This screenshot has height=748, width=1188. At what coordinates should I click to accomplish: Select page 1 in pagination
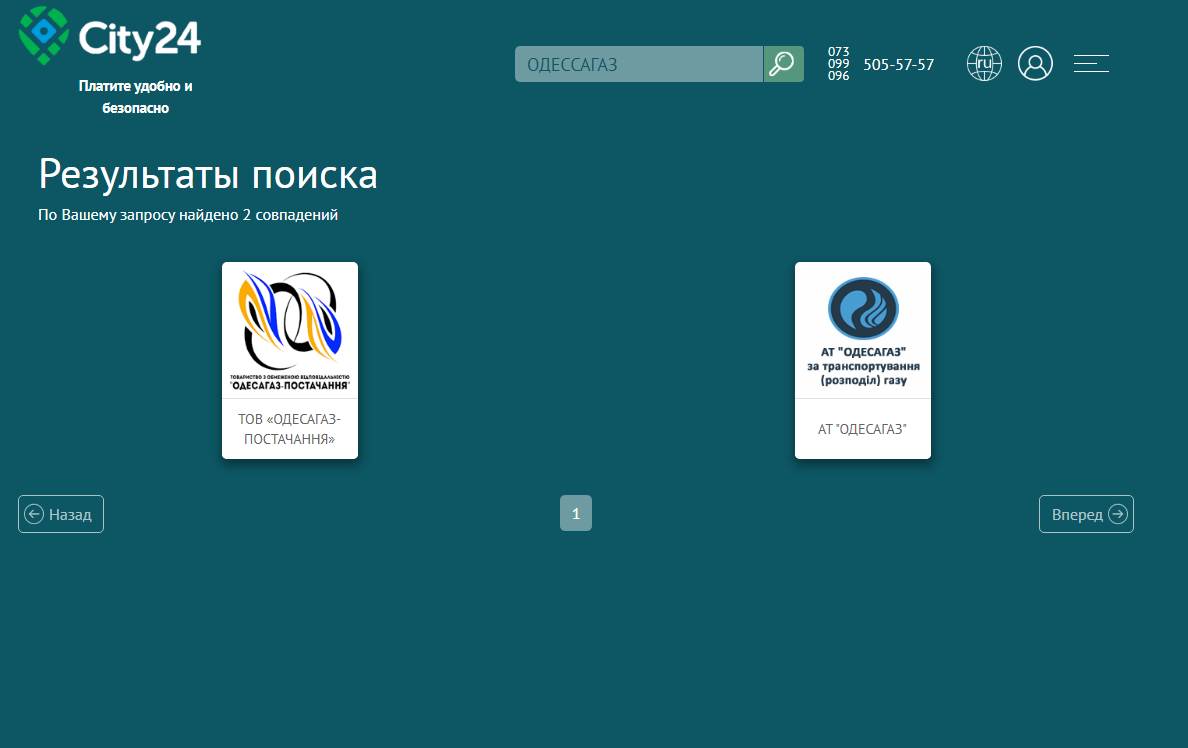[576, 513]
